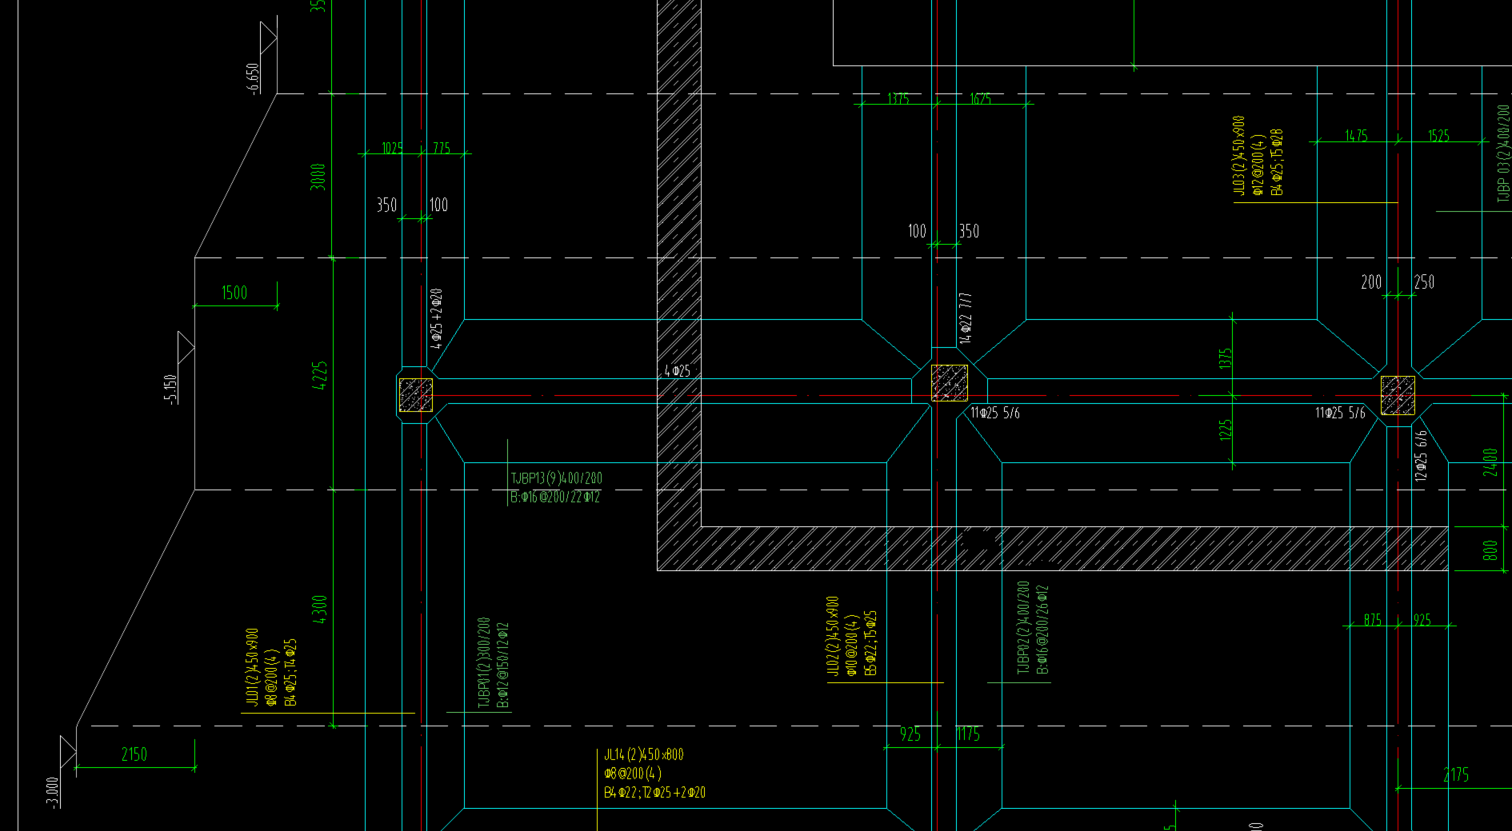Click the 12Φ25 6/6 rebar annotation
The height and width of the screenshot is (831, 1512).
tap(1421, 454)
